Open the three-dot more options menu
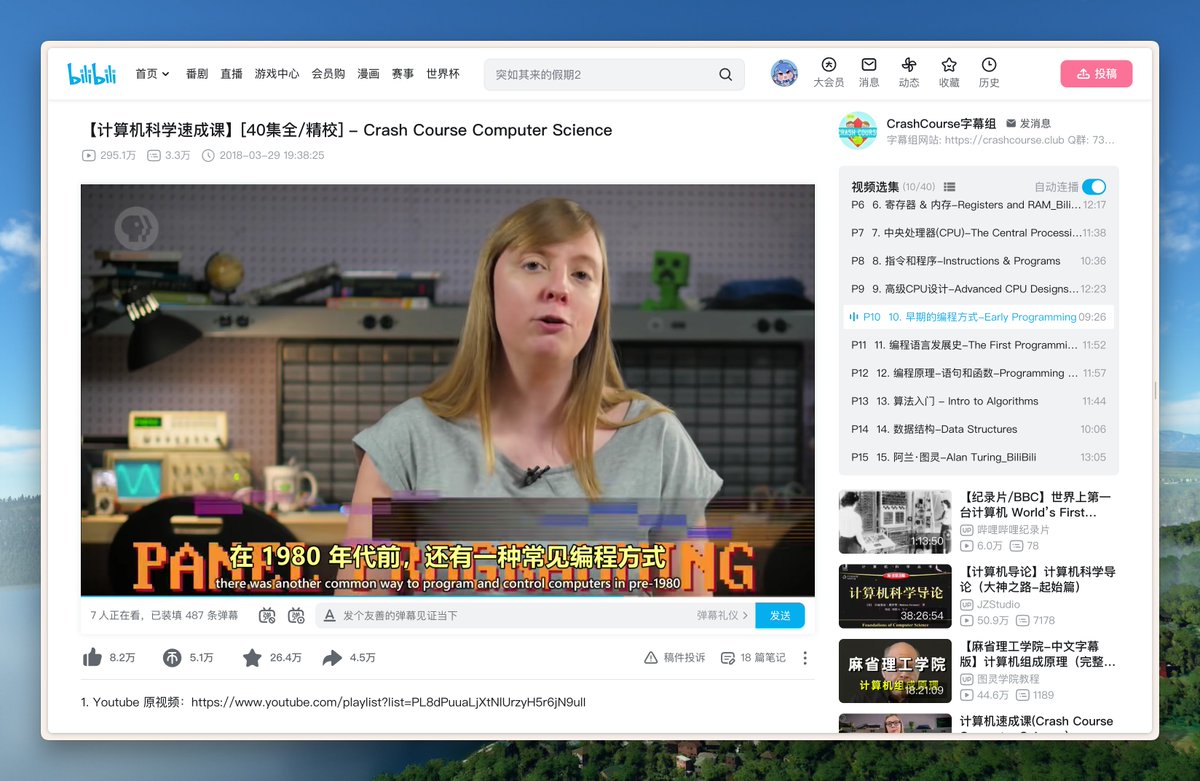This screenshot has width=1200, height=781. (x=805, y=657)
